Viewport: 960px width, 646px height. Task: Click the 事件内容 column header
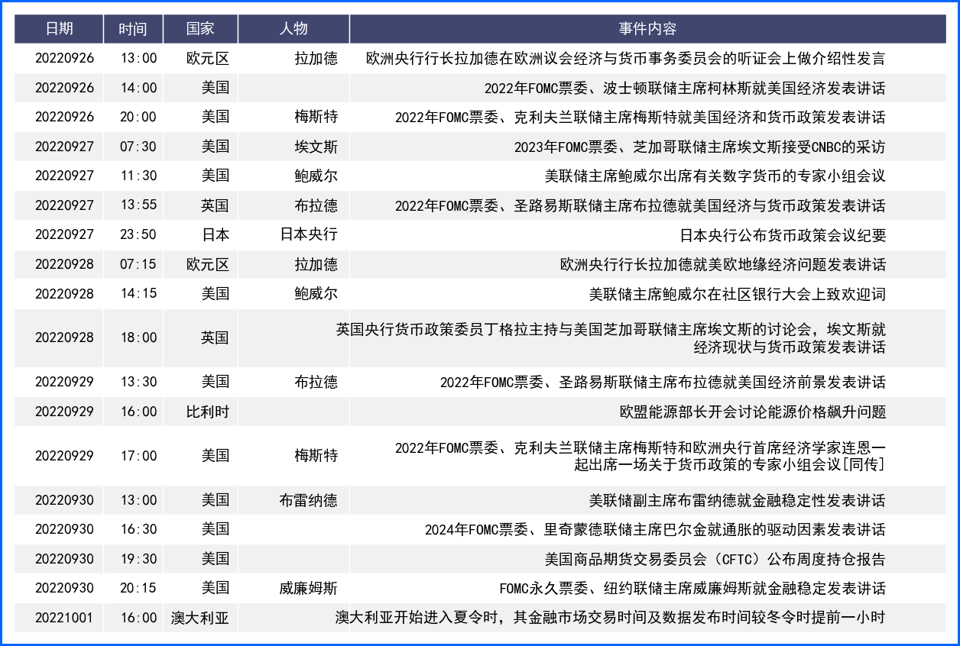coord(647,29)
